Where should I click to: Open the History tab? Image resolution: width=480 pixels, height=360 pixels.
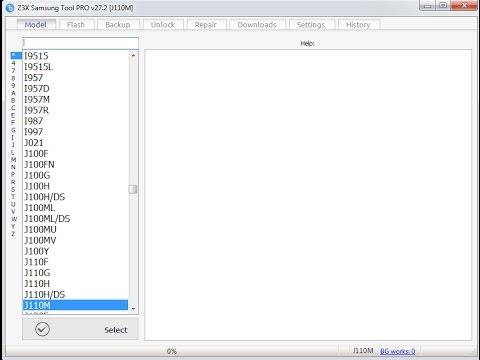click(358, 25)
